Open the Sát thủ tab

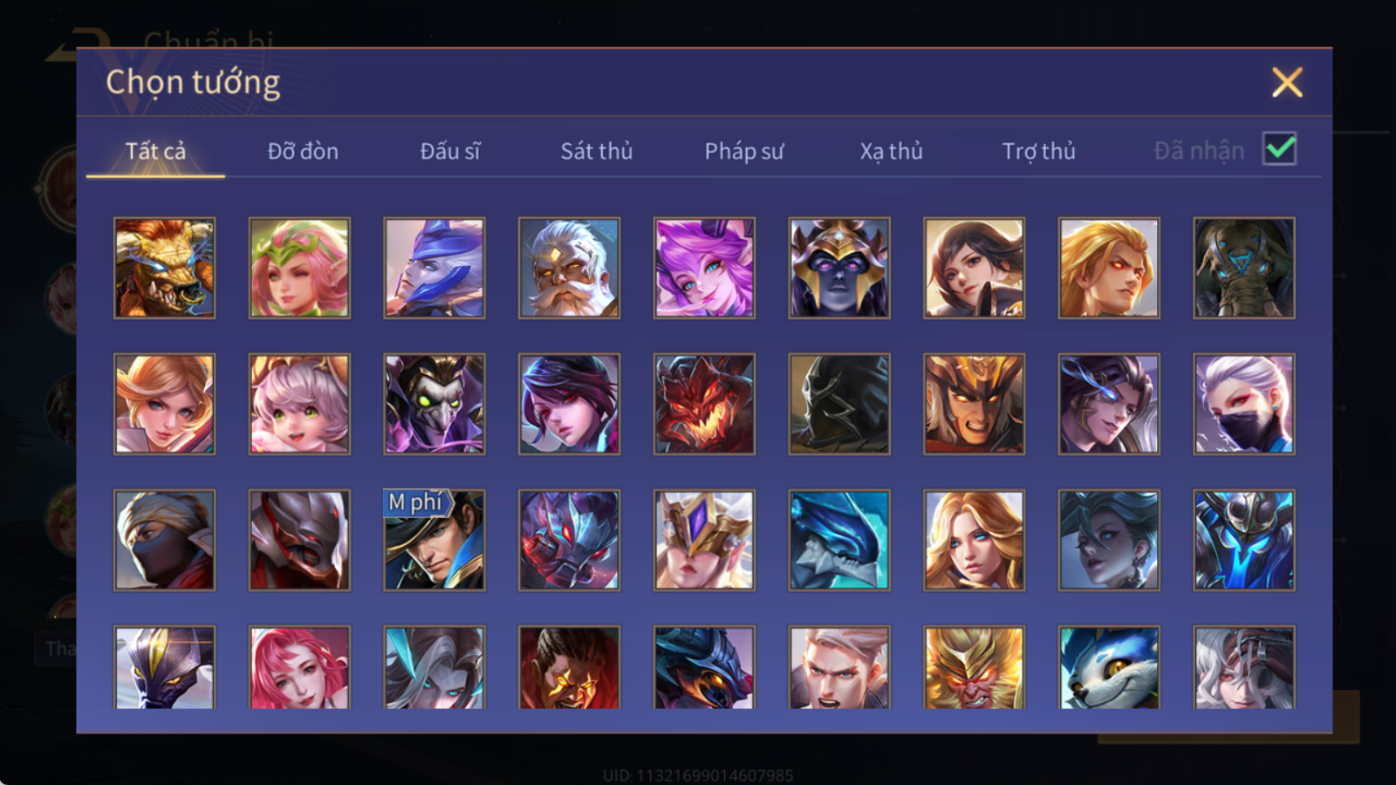[596, 151]
